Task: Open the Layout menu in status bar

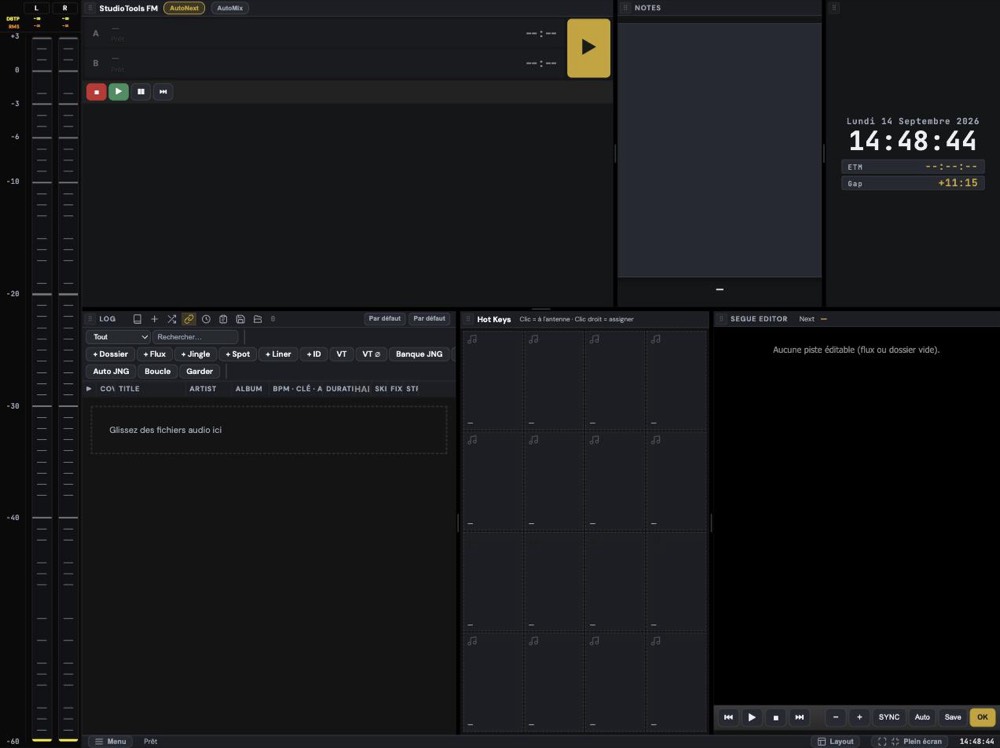Action: coord(835,742)
